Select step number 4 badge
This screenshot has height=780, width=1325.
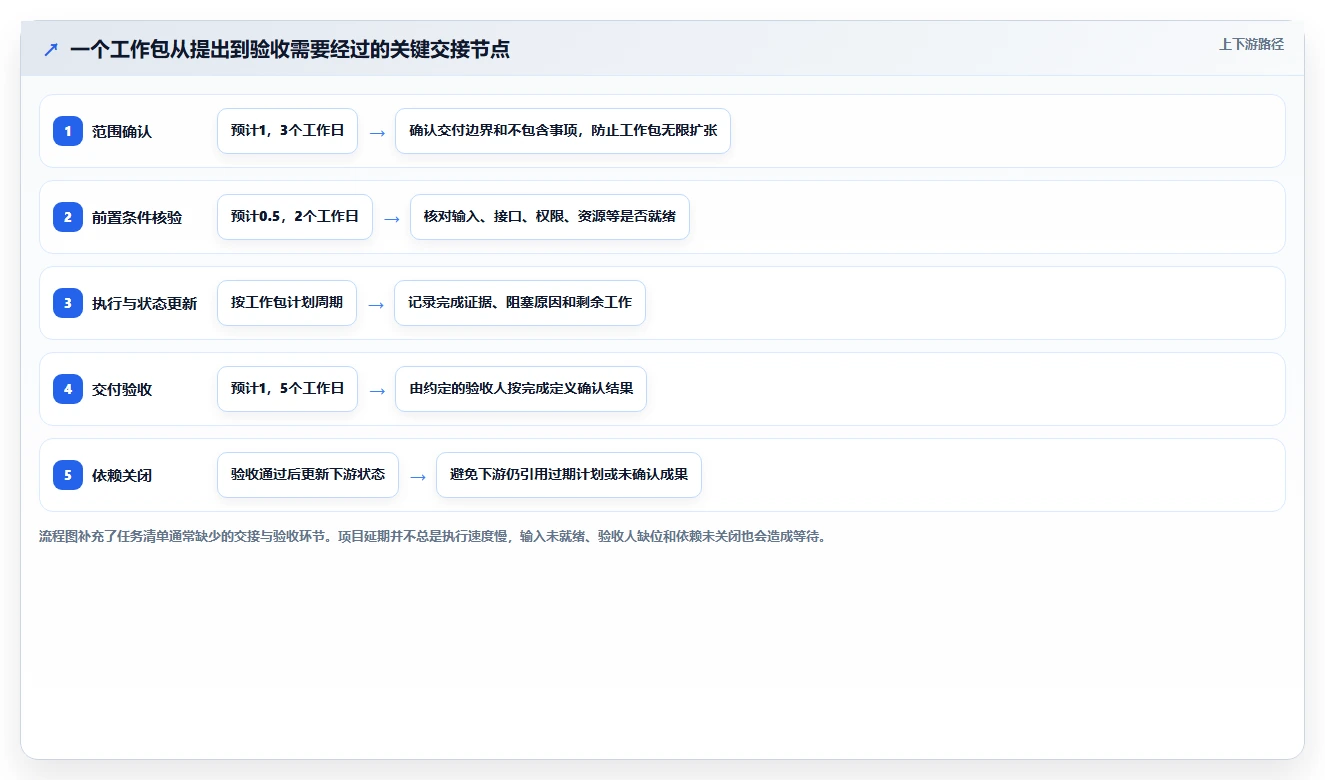[x=68, y=389]
